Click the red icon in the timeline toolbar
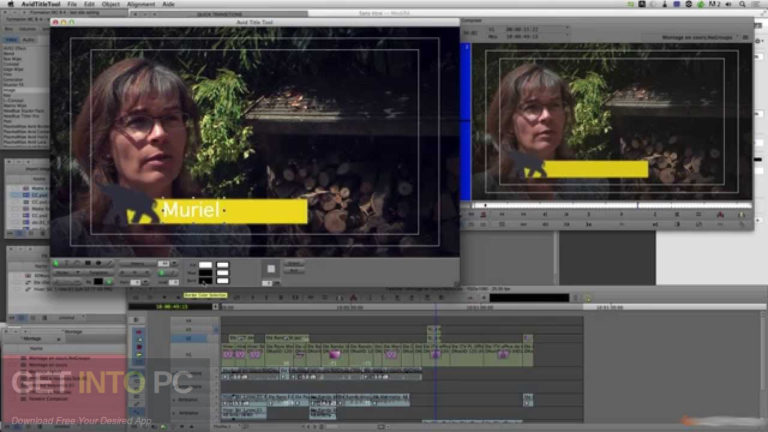The width and height of the screenshot is (768, 432). point(353,297)
